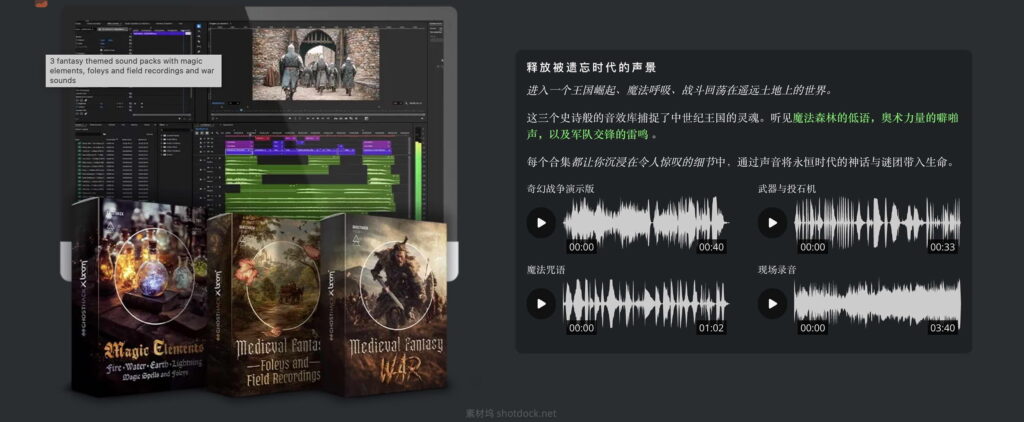
Task: Click the 03:40 duration label
Action: click(x=943, y=328)
